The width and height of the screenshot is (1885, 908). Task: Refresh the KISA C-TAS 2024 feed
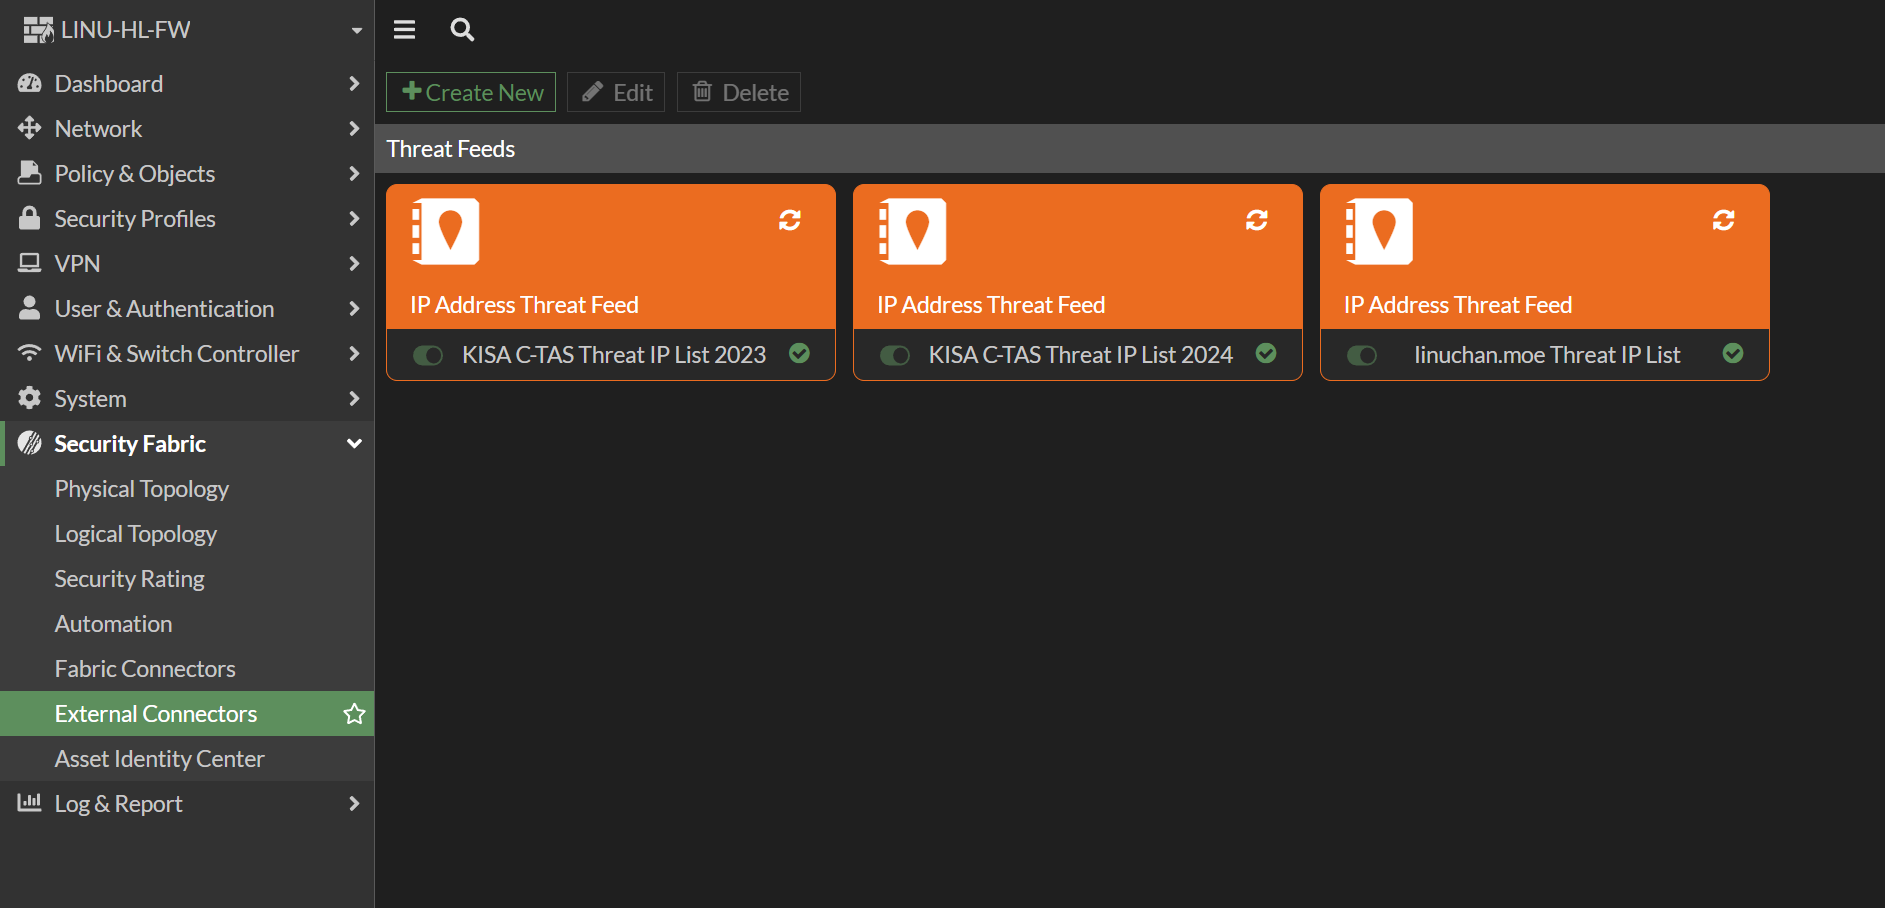(x=1257, y=220)
